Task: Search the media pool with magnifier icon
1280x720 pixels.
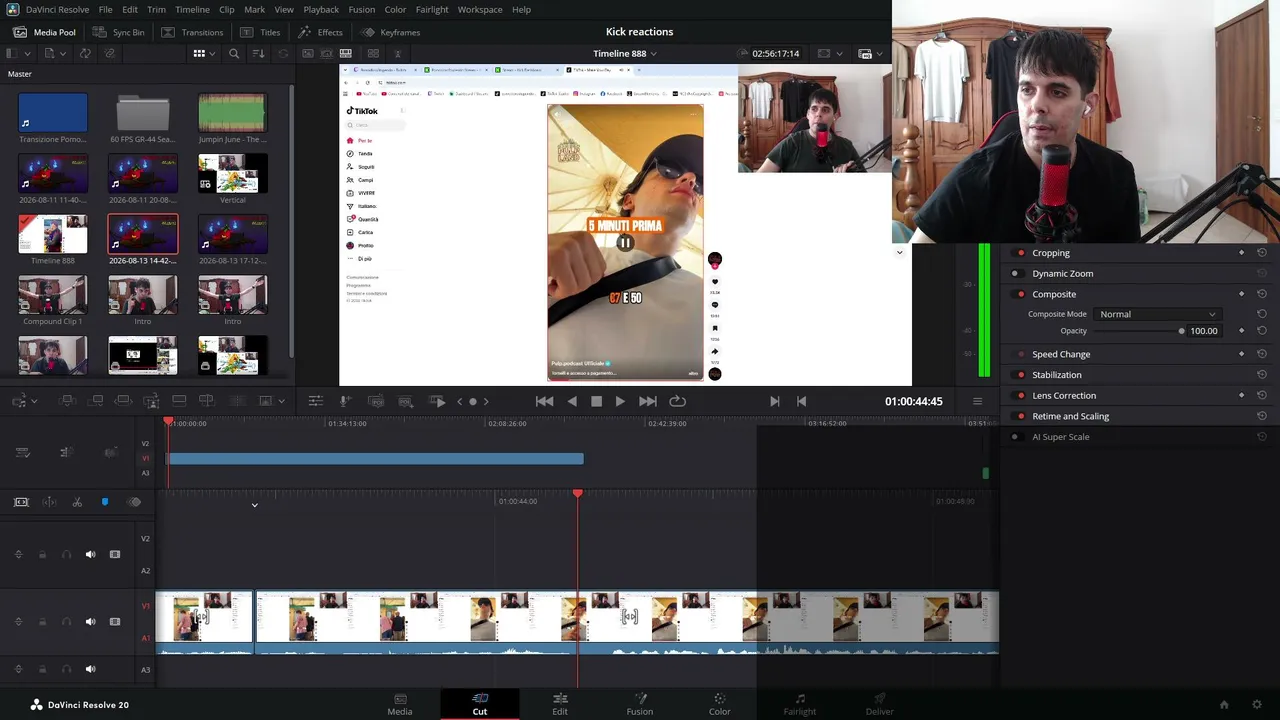Action: click(x=234, y=53)
